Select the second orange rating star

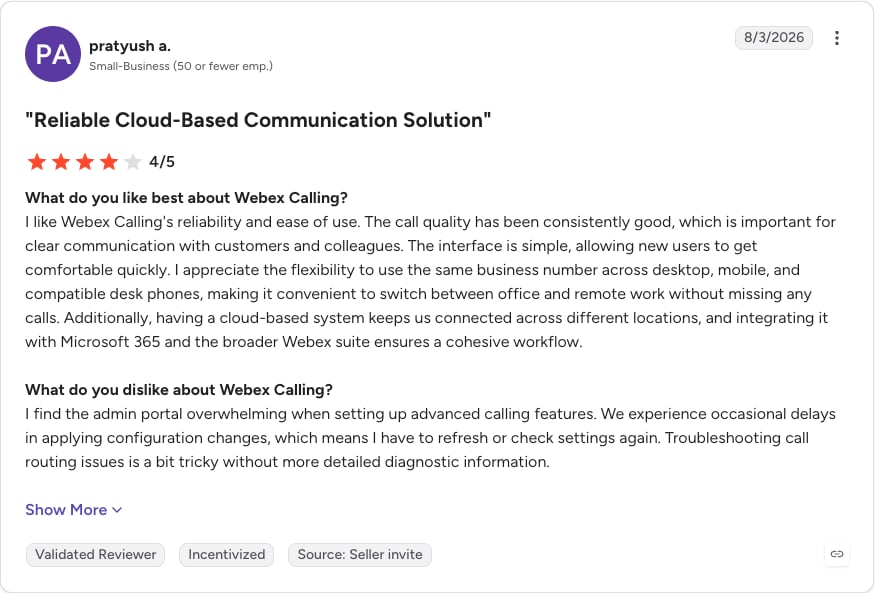click(x=61, y=162)
